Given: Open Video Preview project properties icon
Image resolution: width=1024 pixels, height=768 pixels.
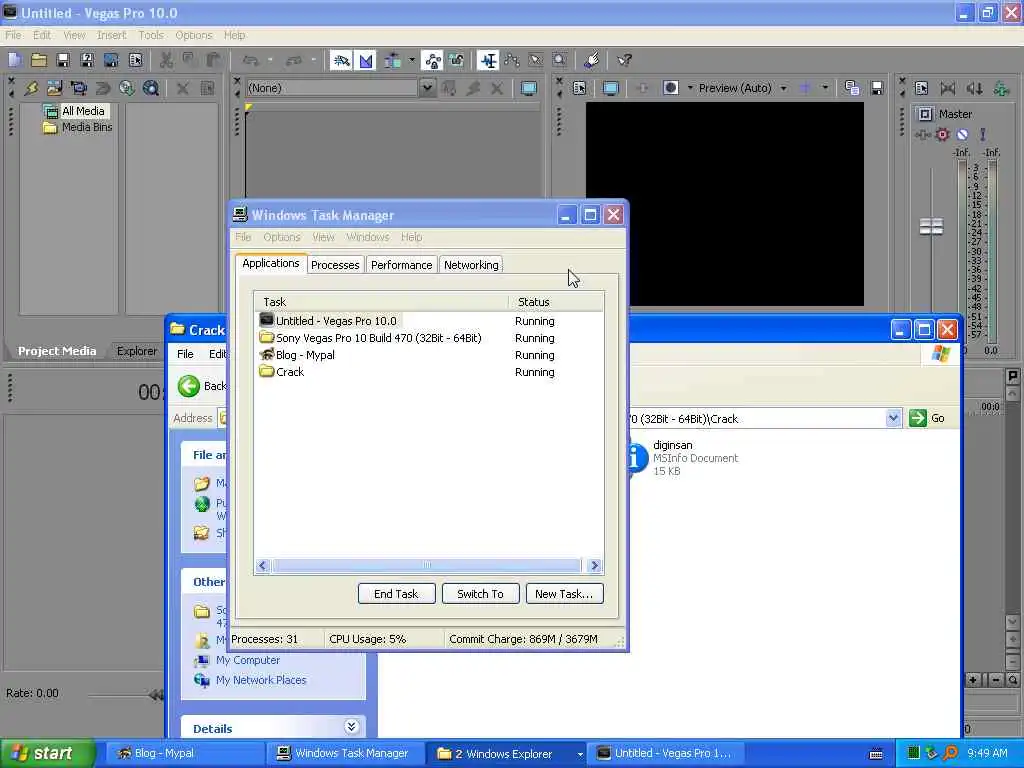Looking at the screenshot, I should click(579, 88).
